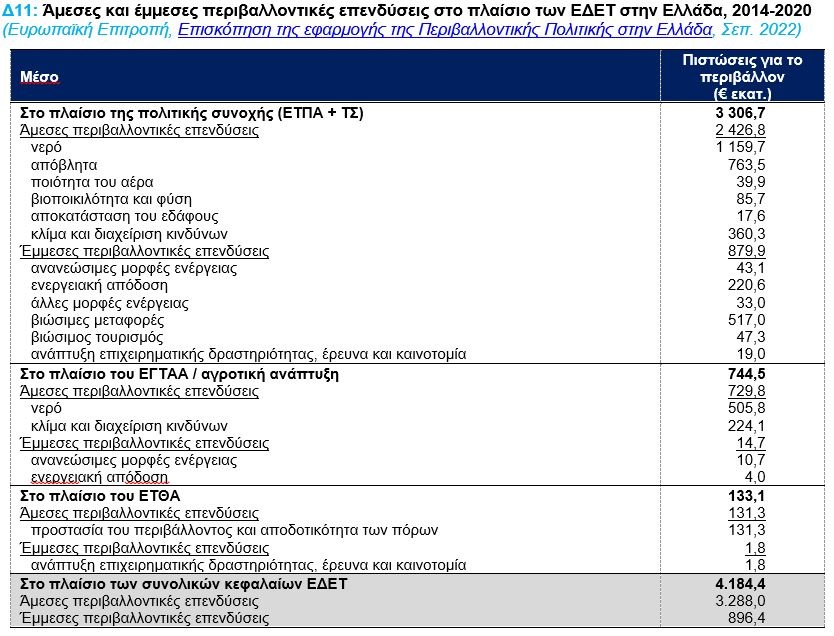This screenshot has width=834, height=636.
Task: Click the value 2 426,8
Action: (740, 130)
